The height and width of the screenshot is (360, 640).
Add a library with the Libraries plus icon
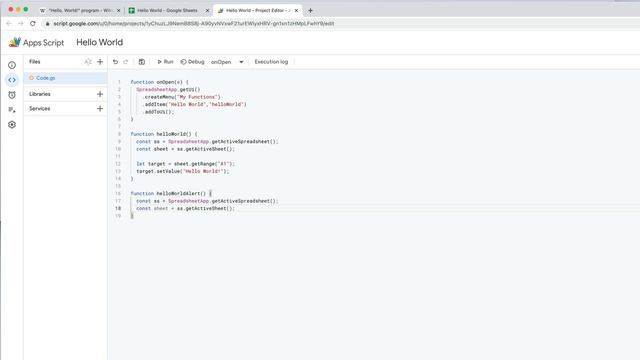(x=100, y=94)
